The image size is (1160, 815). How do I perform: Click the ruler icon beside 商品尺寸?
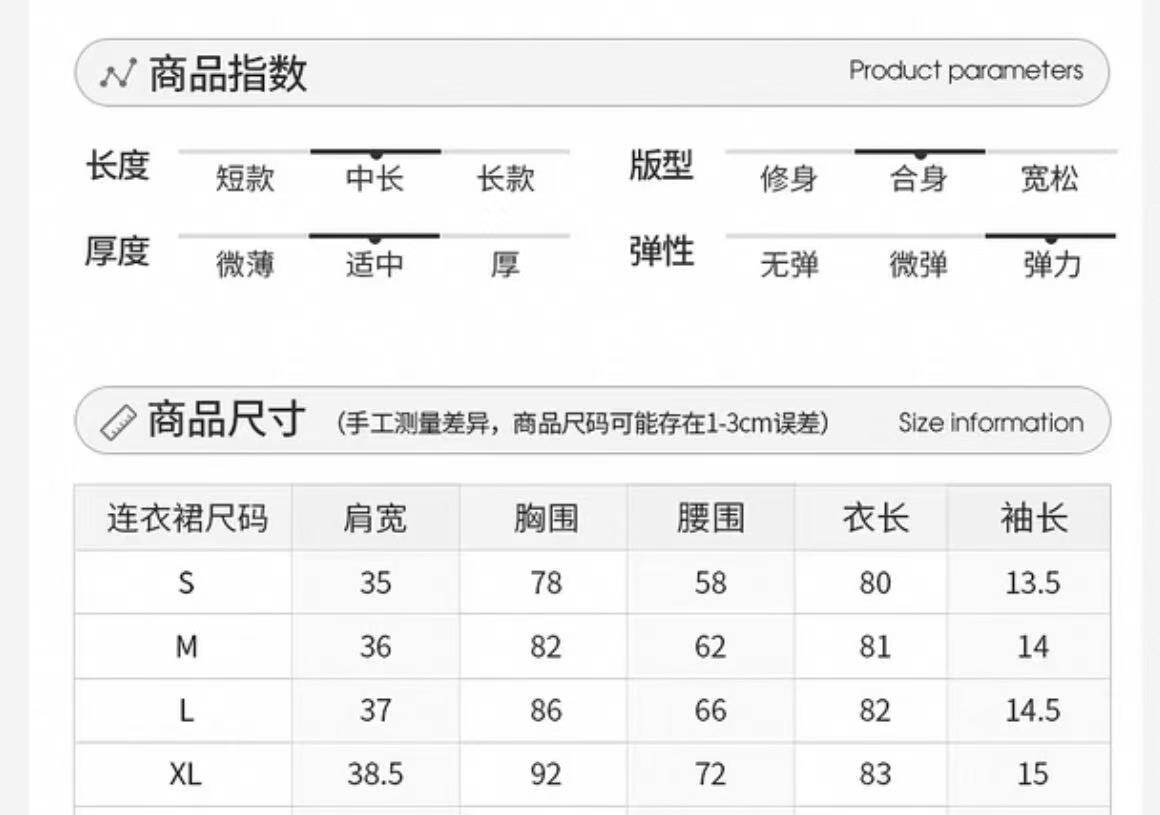[x=120, y=421]
